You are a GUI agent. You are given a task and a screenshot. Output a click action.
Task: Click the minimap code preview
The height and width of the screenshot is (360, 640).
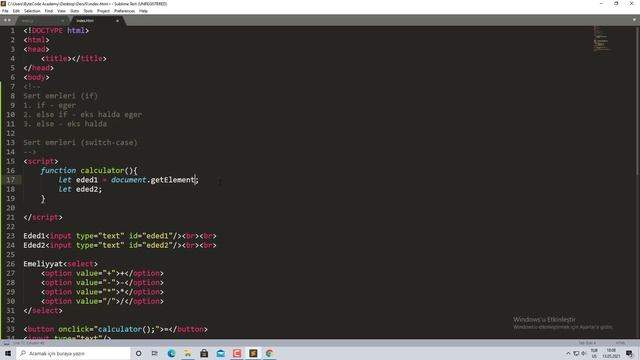click(x=602, y=39)
